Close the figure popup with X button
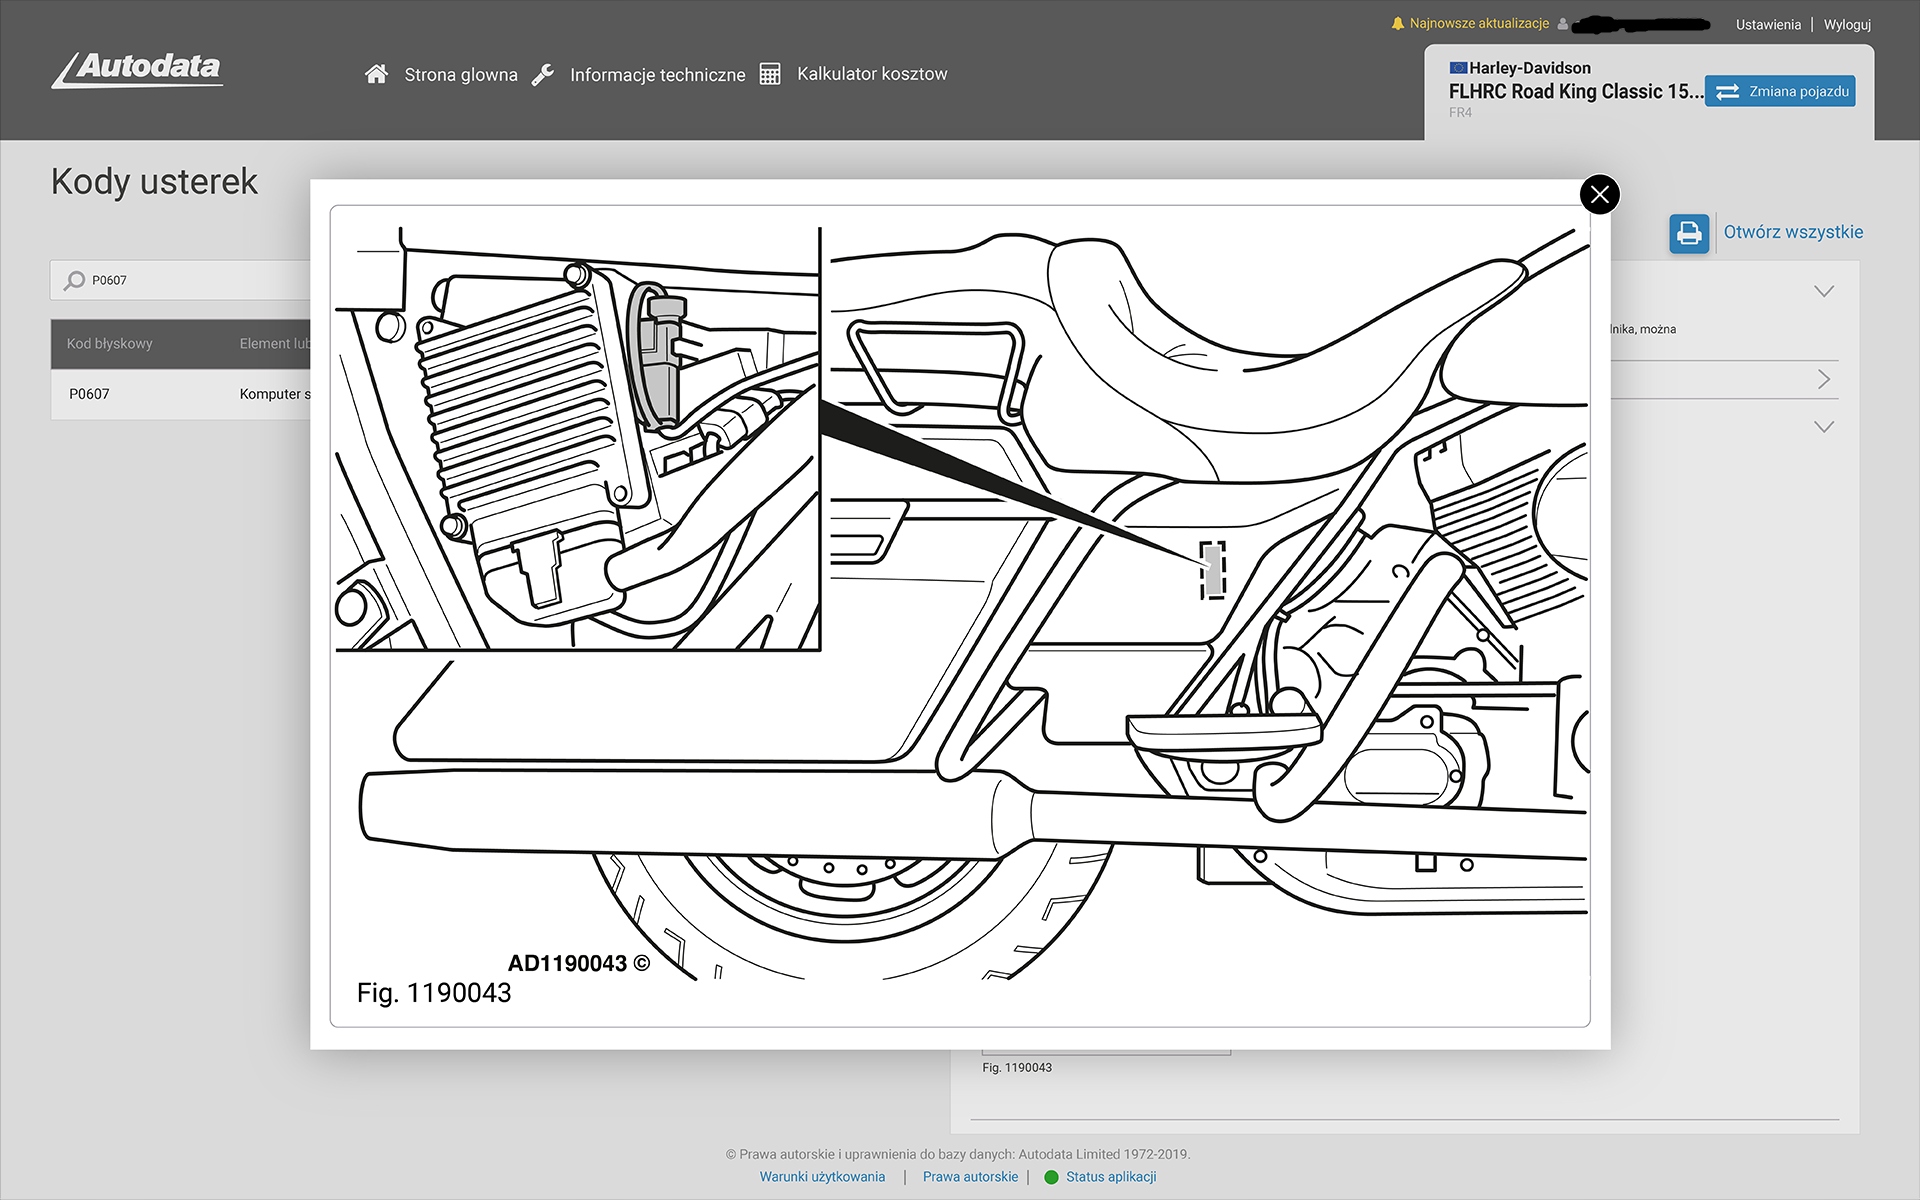1920x1200 pixels. [x=1599, y=194]
